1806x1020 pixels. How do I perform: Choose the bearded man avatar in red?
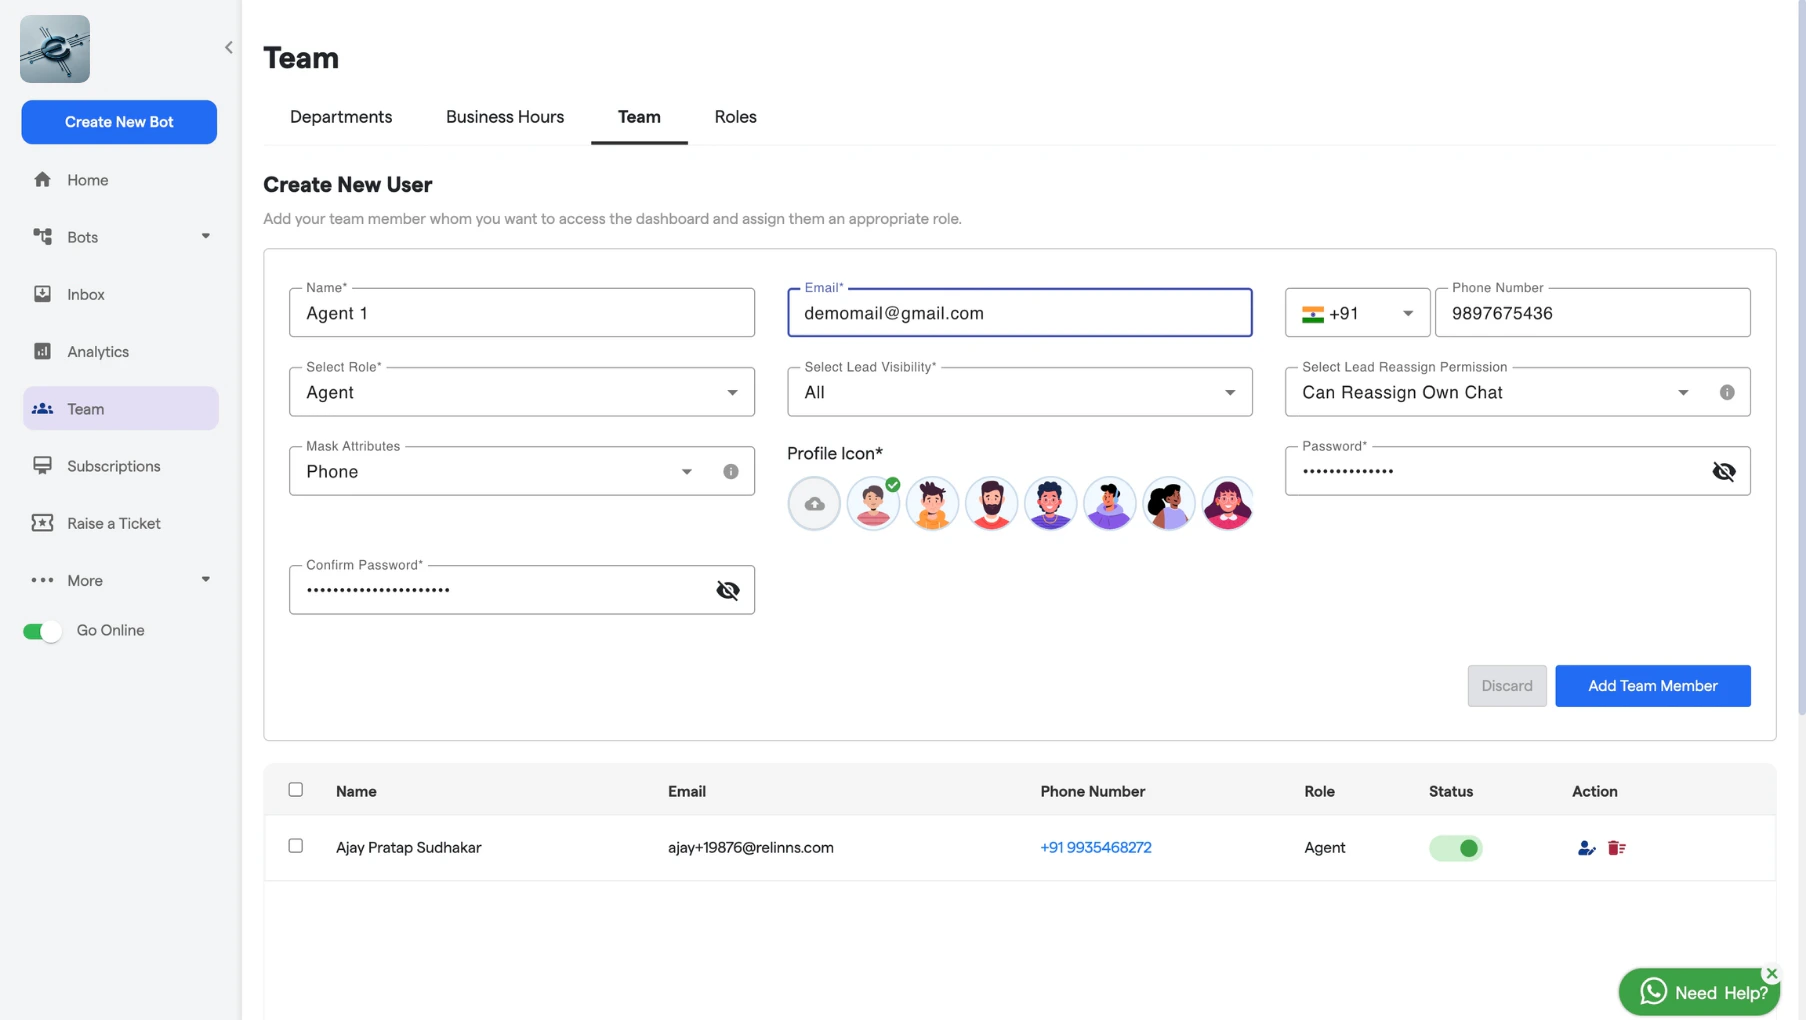(991, 503)
